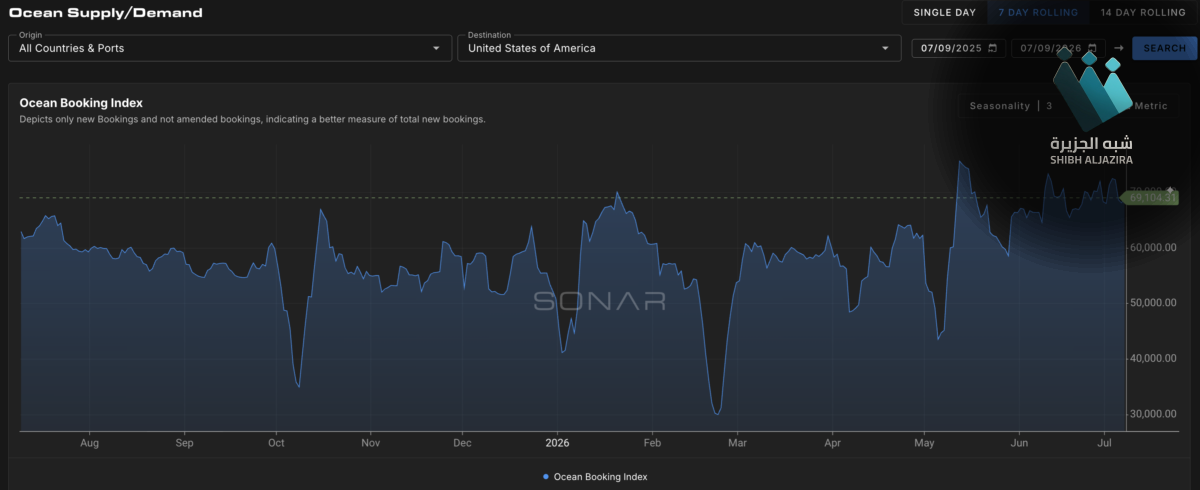The height and width of the screenshot is (490, 1200).
Task: Toggle the Ocean Booking Index legend item
Action: 595,477
